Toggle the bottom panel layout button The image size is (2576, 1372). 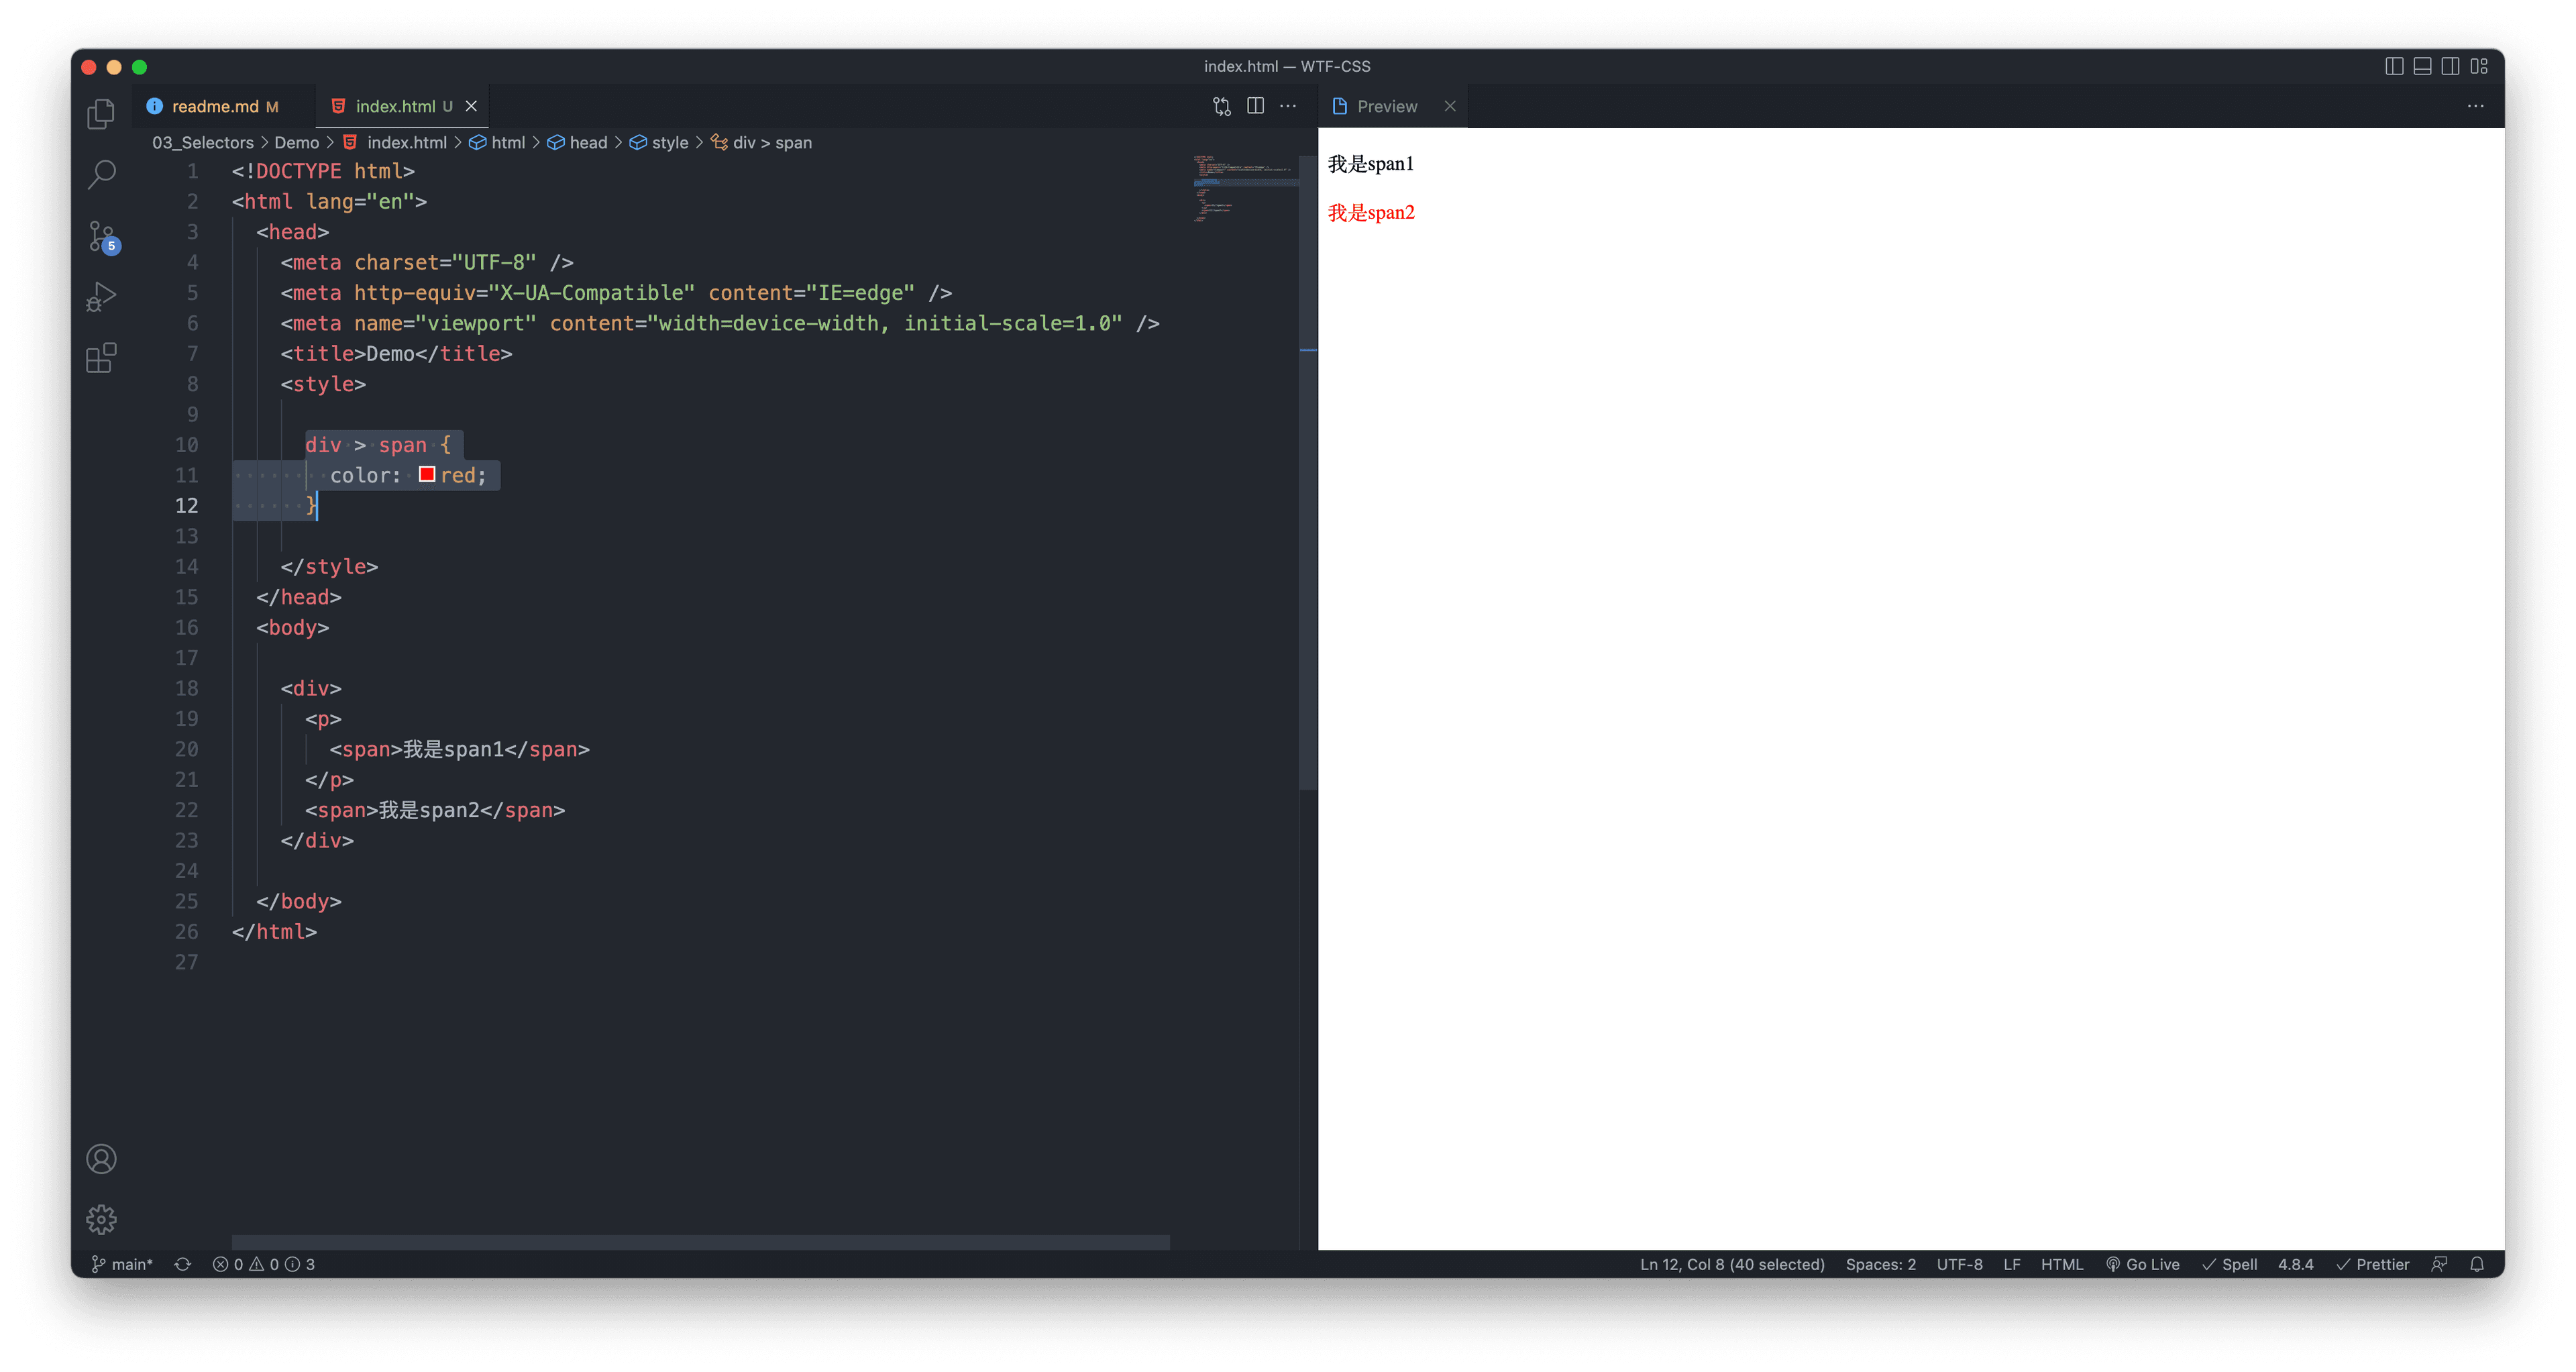click(2422, 66)
